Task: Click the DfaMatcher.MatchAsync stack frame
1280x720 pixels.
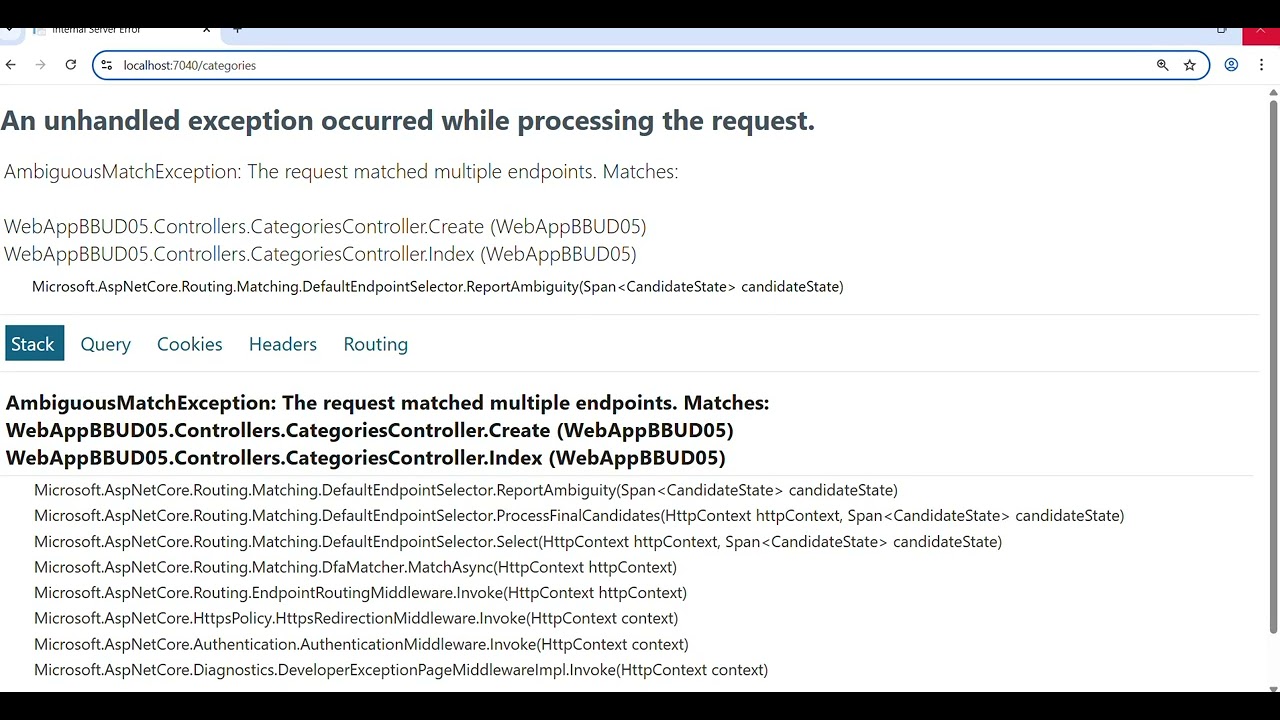Action: pyautogui.click(x=355, y=567)
